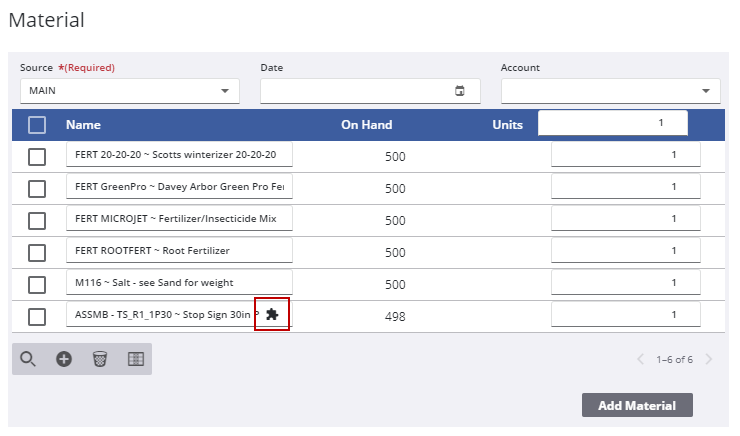This screenshot has height=436, width=740.
Task: Click the puzzle piece assembly icon
Action: tap(272, 314)
